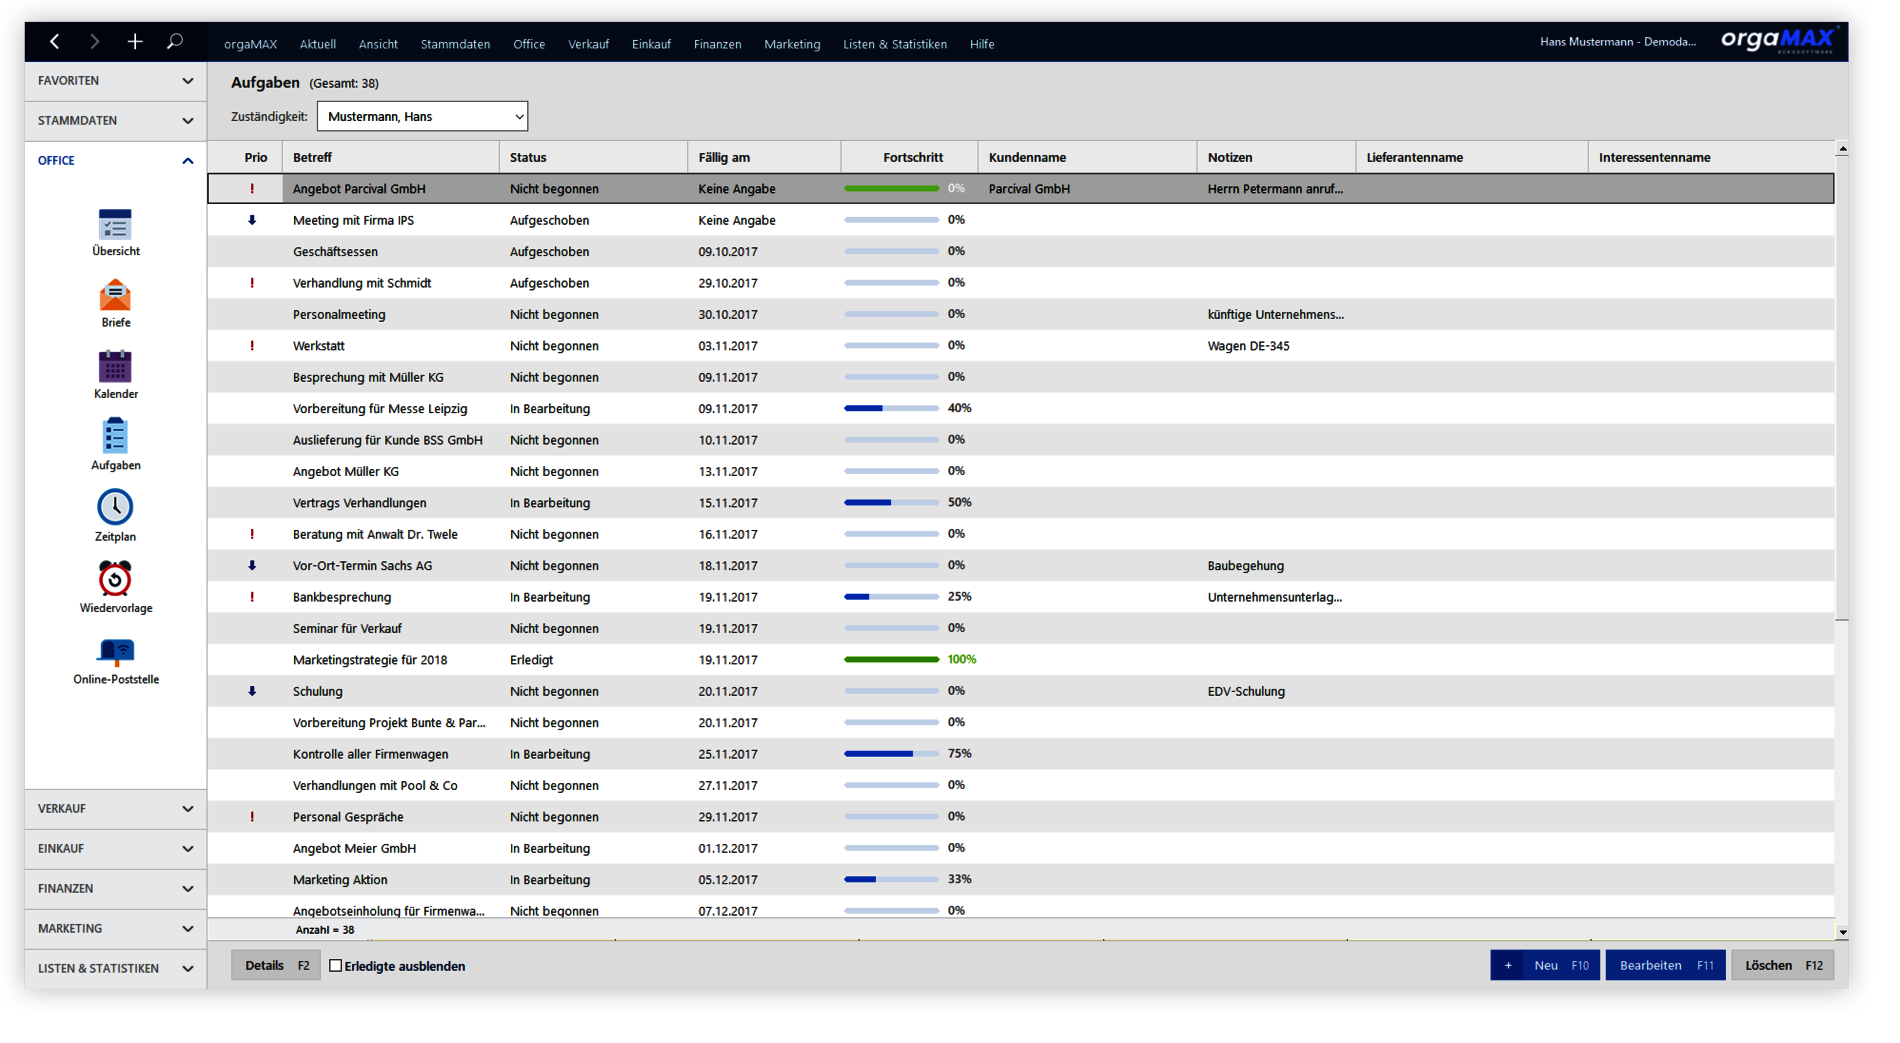Click progress bar of Marketingstrategie für 2018
1900x1043 pixels.
pos(891,660)
